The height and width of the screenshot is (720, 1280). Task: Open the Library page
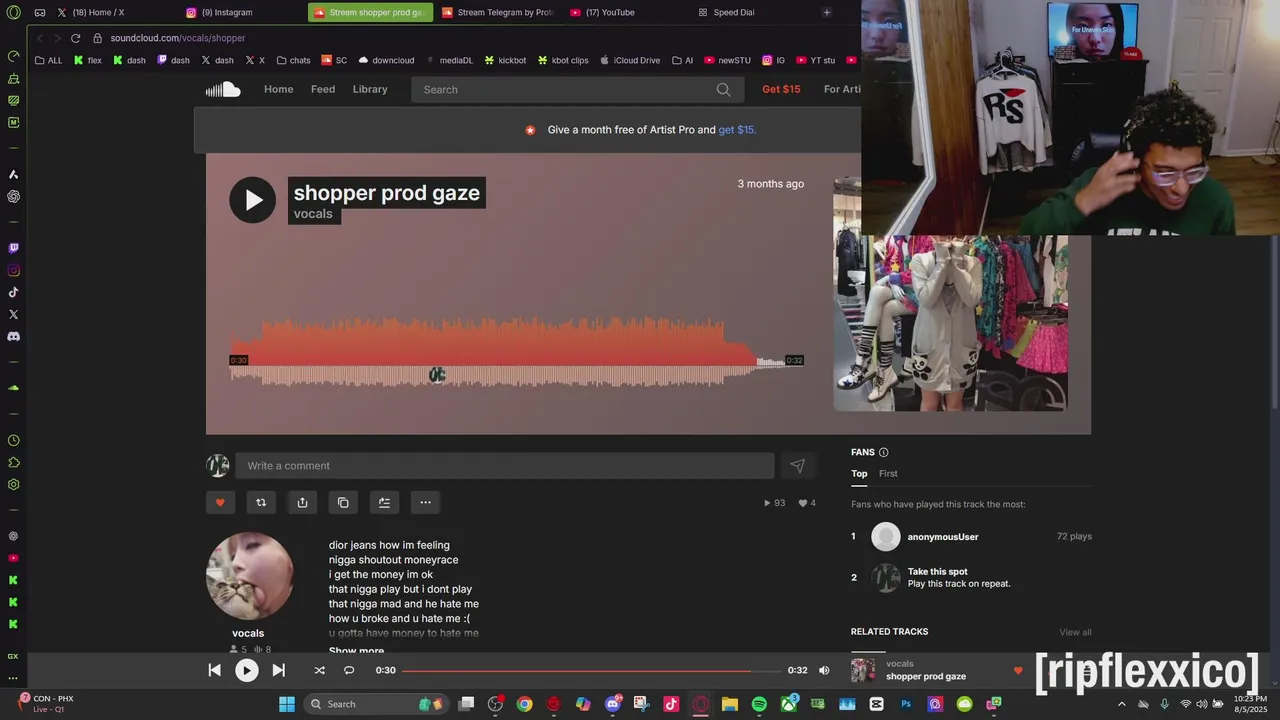[370, 89]
